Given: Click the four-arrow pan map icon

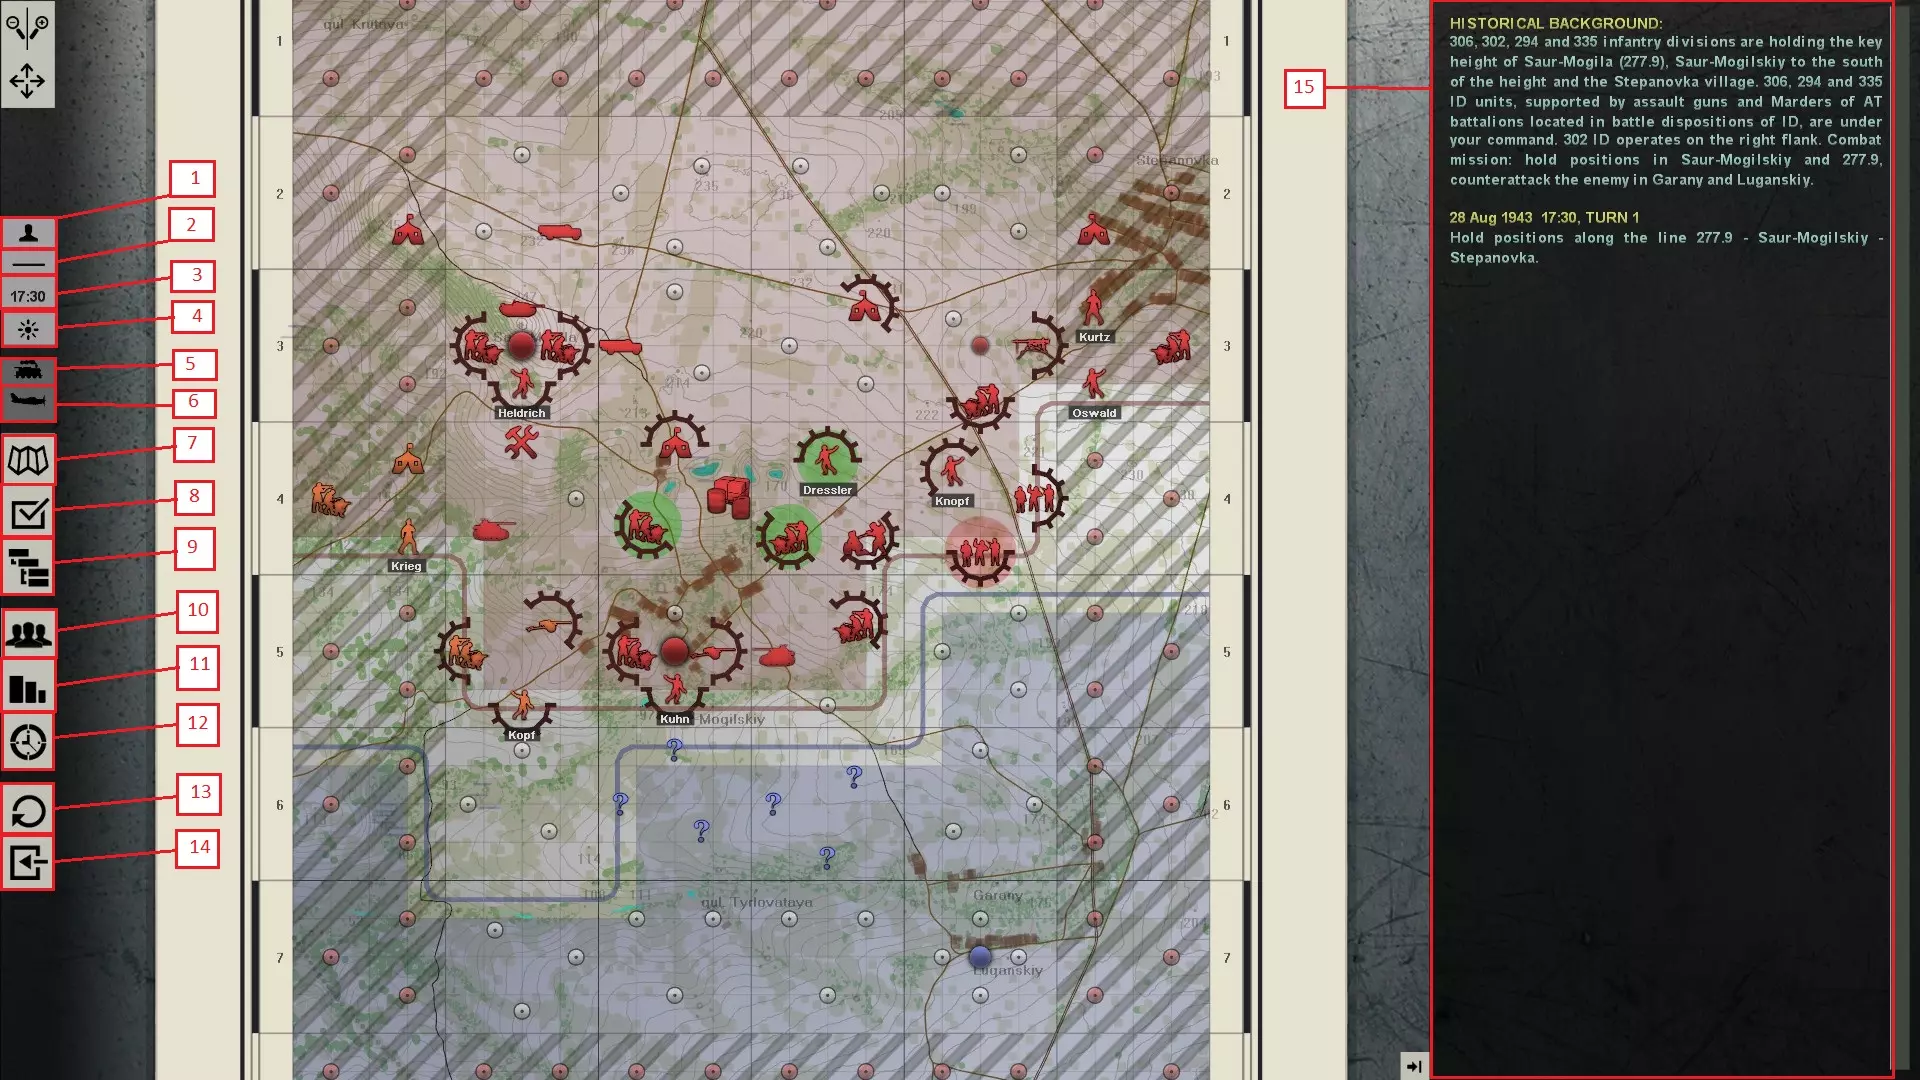Looking at the screenshot, I should tap(27, 81).
